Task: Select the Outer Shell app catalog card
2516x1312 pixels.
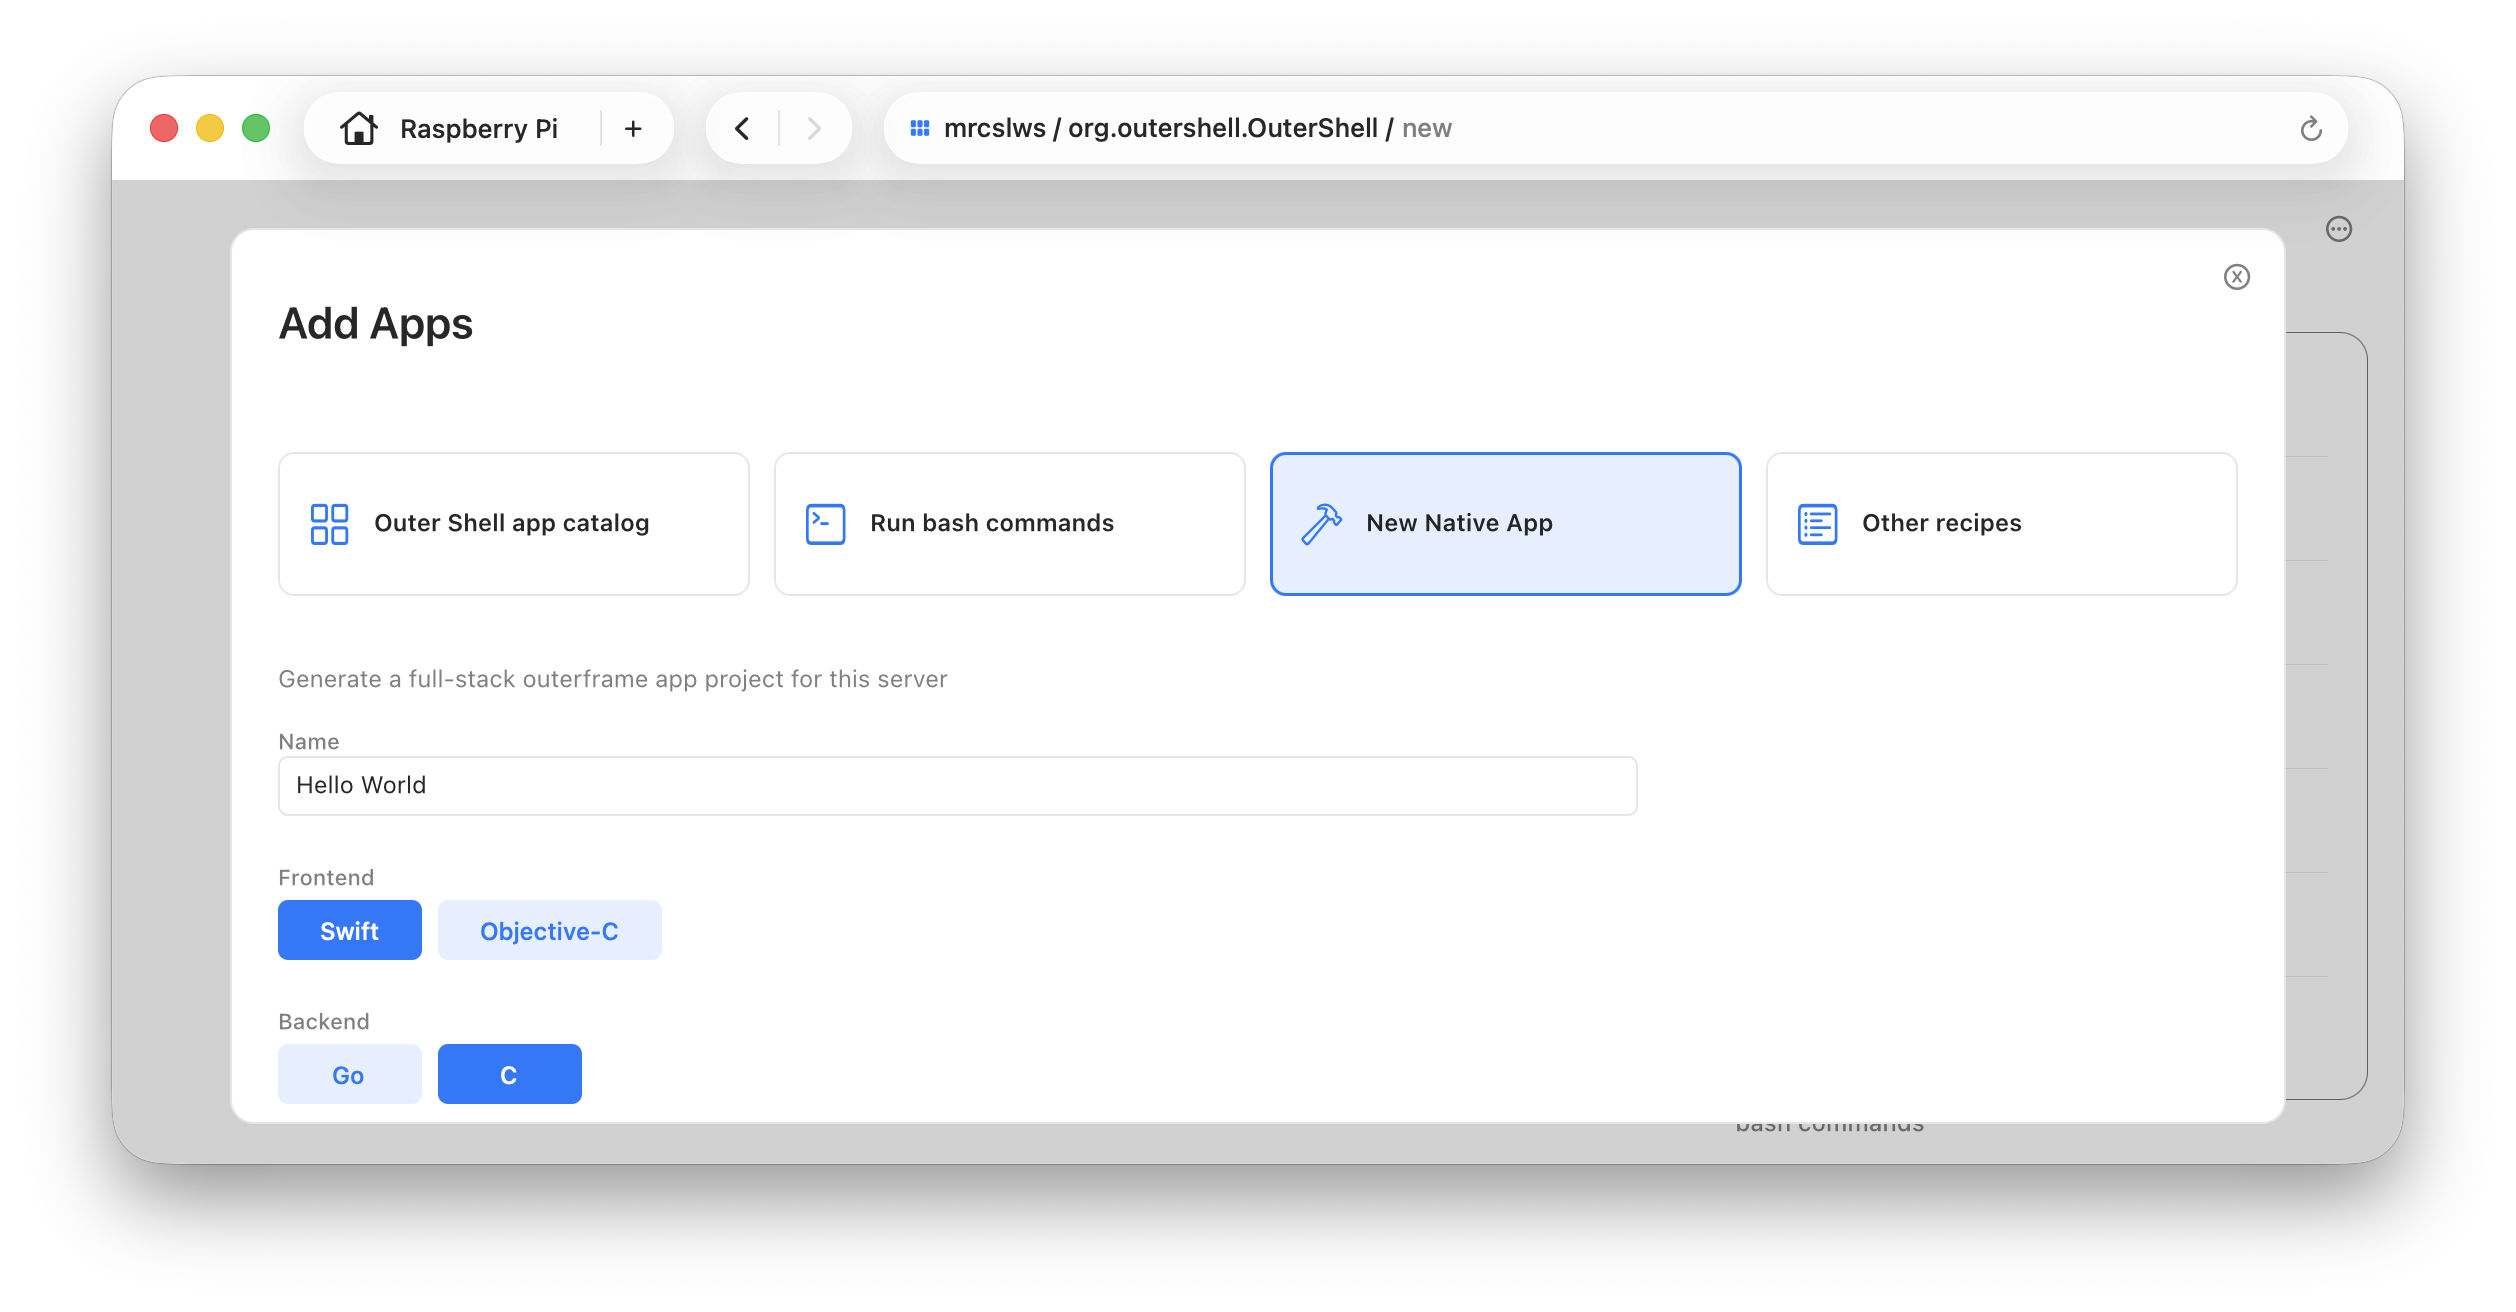Action: tap(514, 524)
